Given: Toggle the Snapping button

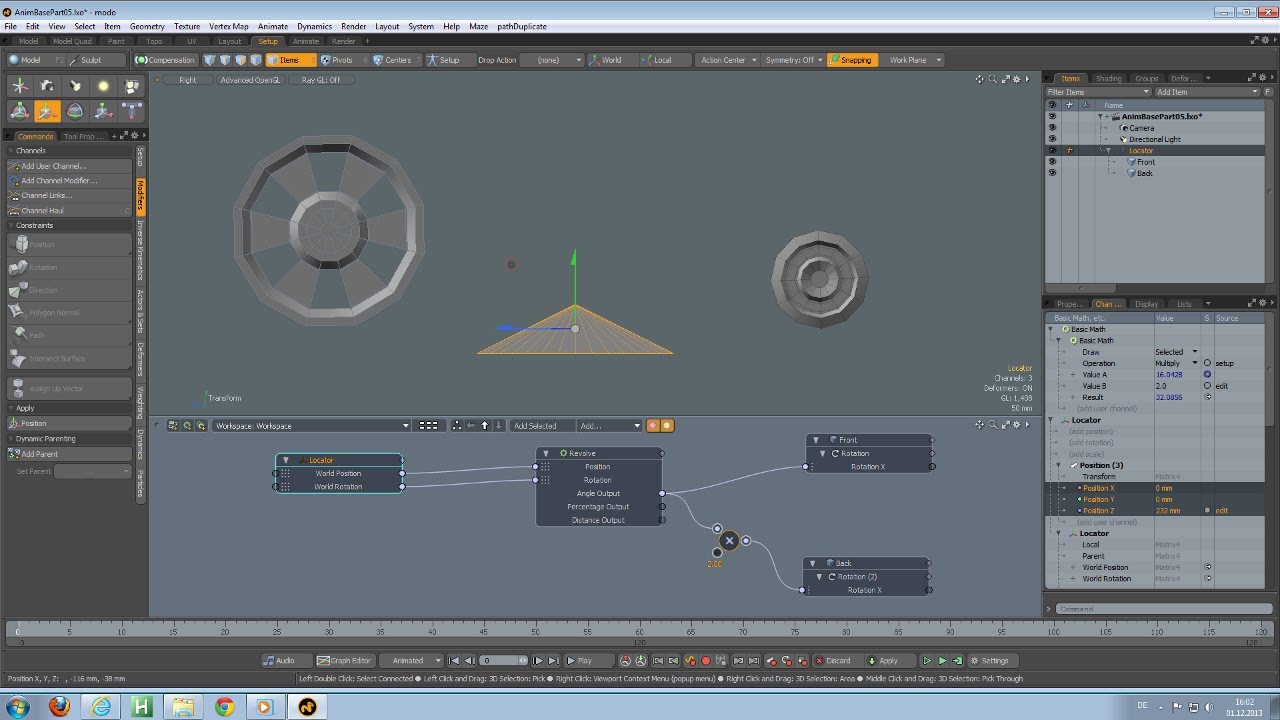Looking at the screenshot, I should click(x=852, y=60).
